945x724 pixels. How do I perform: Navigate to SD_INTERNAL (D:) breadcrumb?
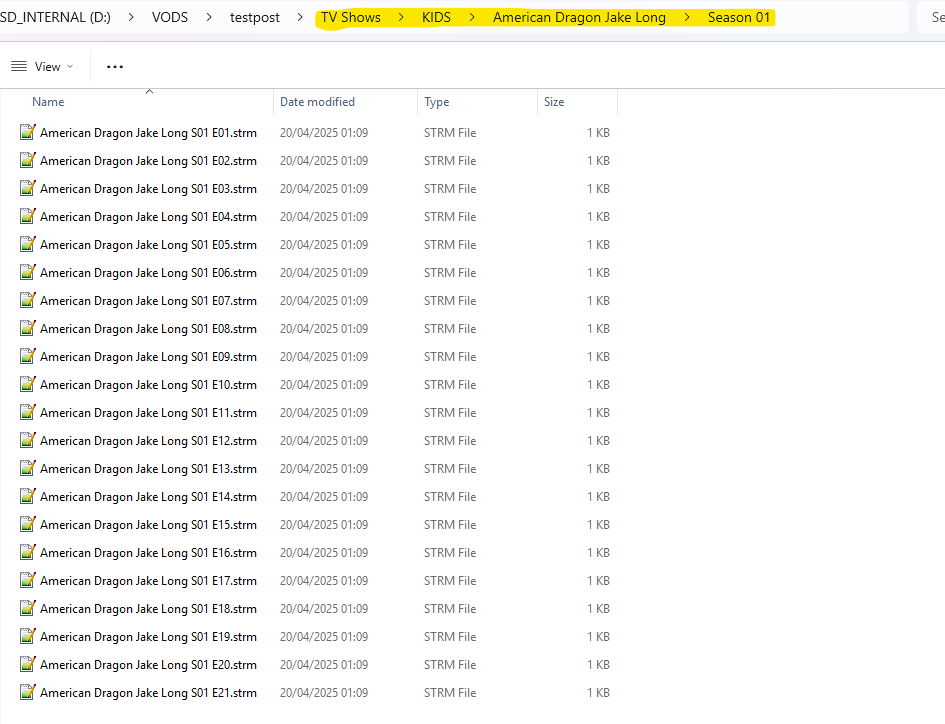[55, 17]
